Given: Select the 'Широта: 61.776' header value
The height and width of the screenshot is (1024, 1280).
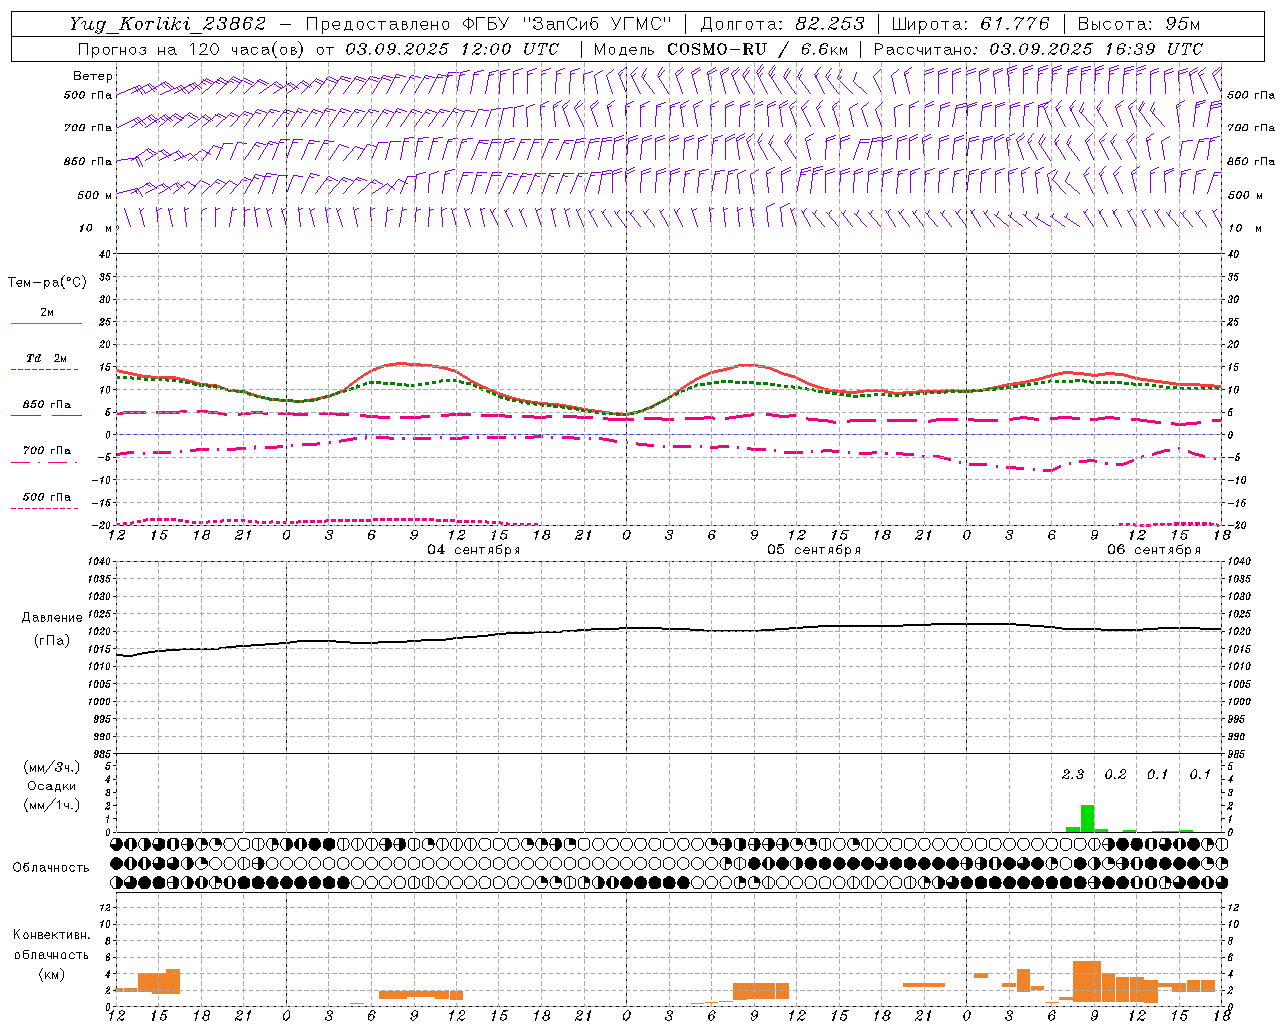Looking at the screenshot, I should coord(970,24).
